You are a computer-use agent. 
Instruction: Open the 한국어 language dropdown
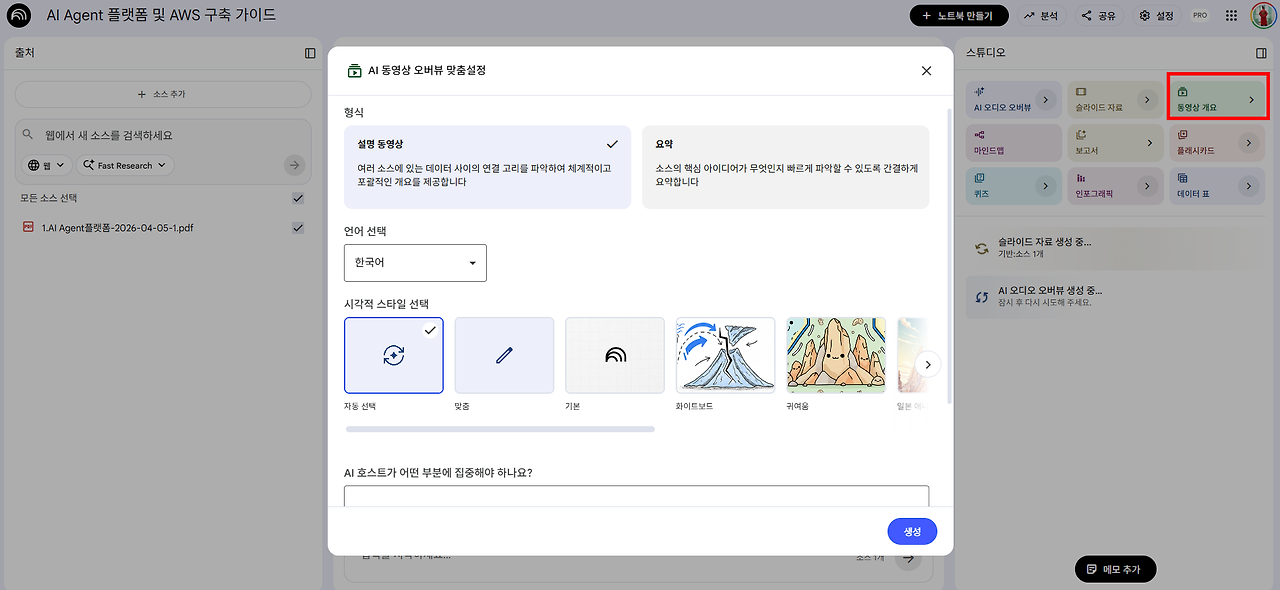pyautogui.click(x=415, y=262)
